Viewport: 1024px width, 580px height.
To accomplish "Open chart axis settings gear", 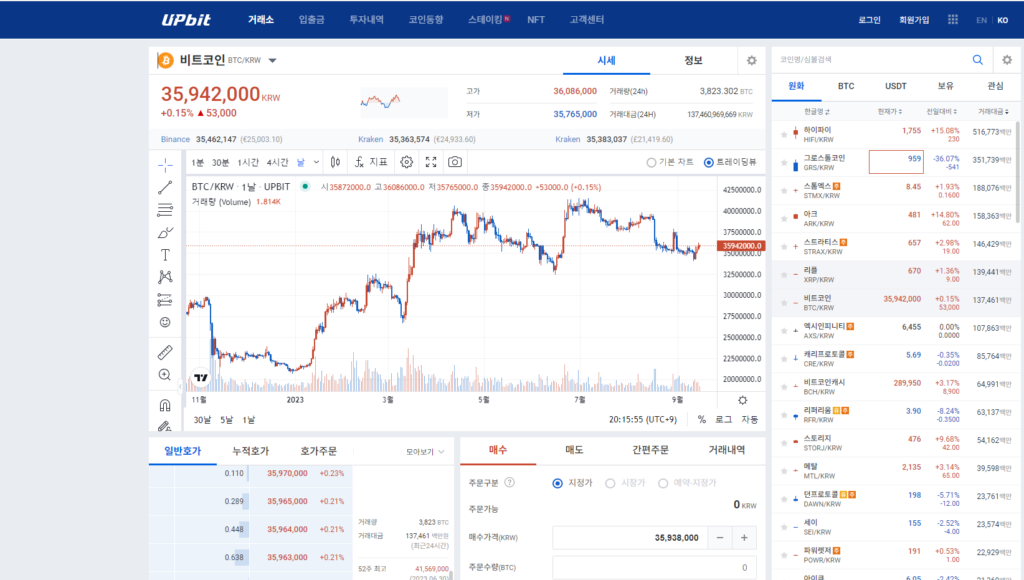I will point(743,400).
